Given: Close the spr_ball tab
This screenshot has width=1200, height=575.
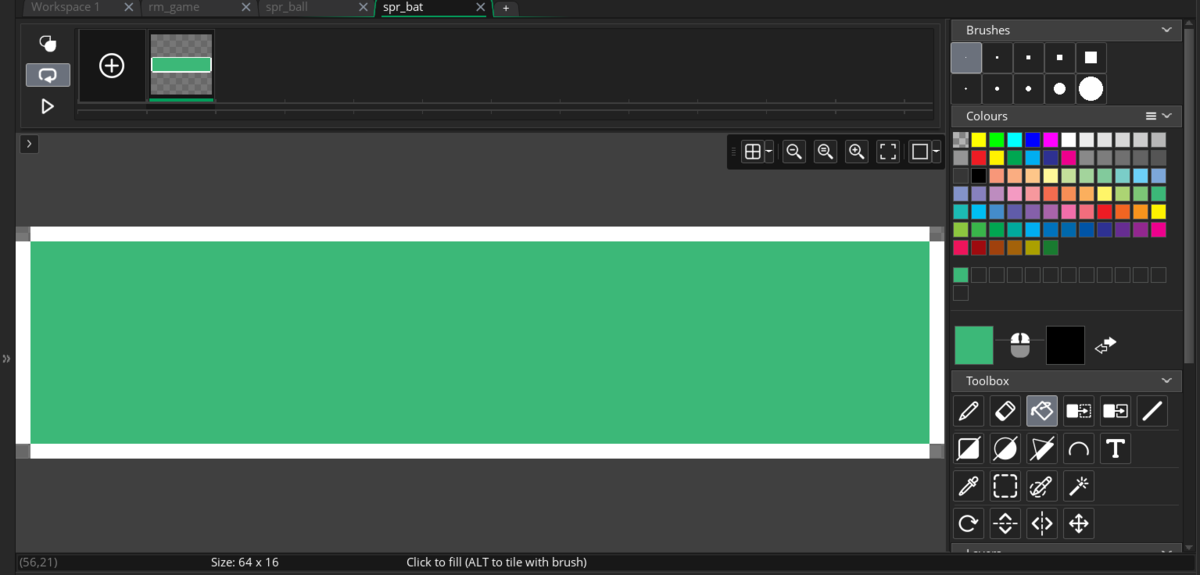Looking at the screenshot, I should tap(363, 7).
